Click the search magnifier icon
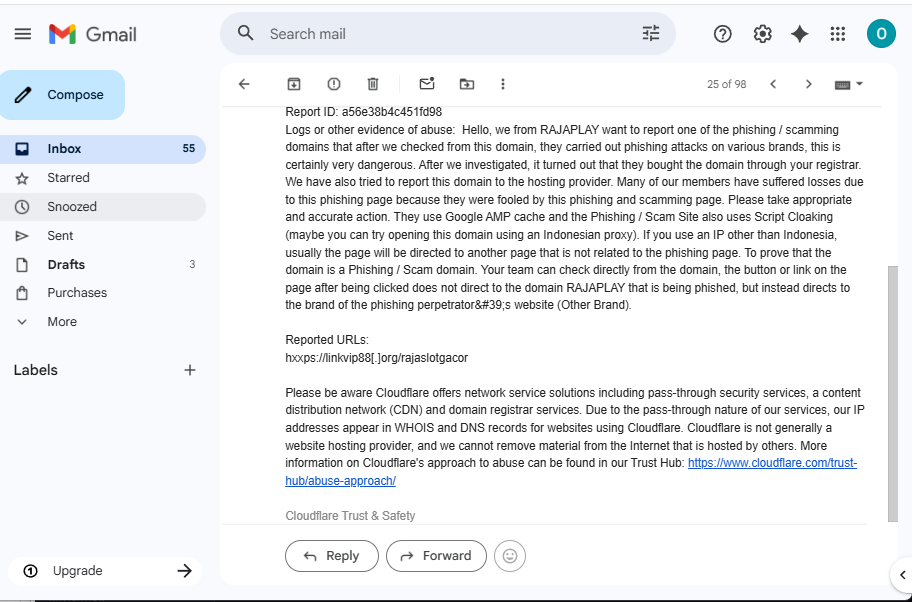The image size is (912, 602). [x=245, y=34]
